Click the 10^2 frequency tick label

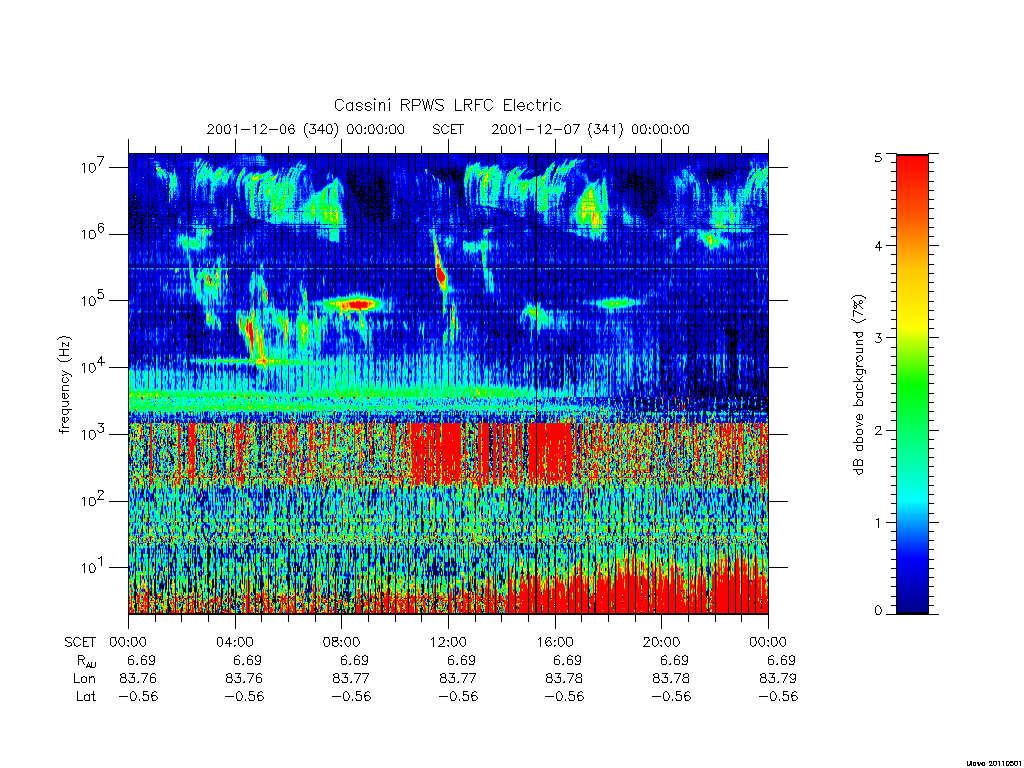(x=94, y=501)
